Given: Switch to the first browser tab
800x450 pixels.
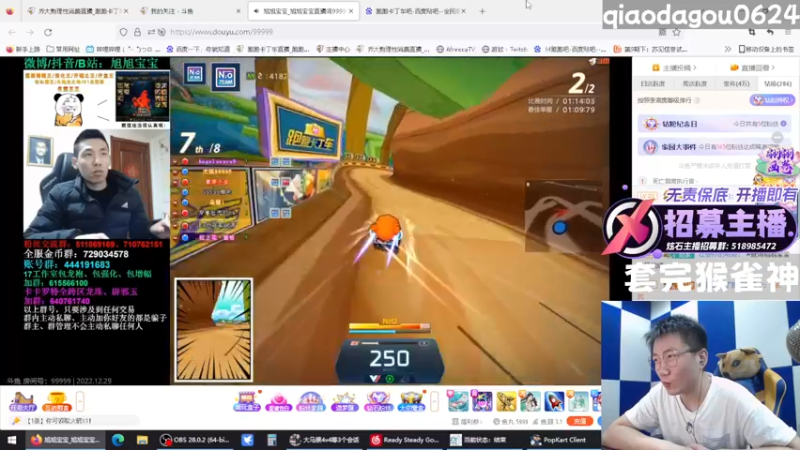Looking at the screenshot, I should (x=78, y=11).
